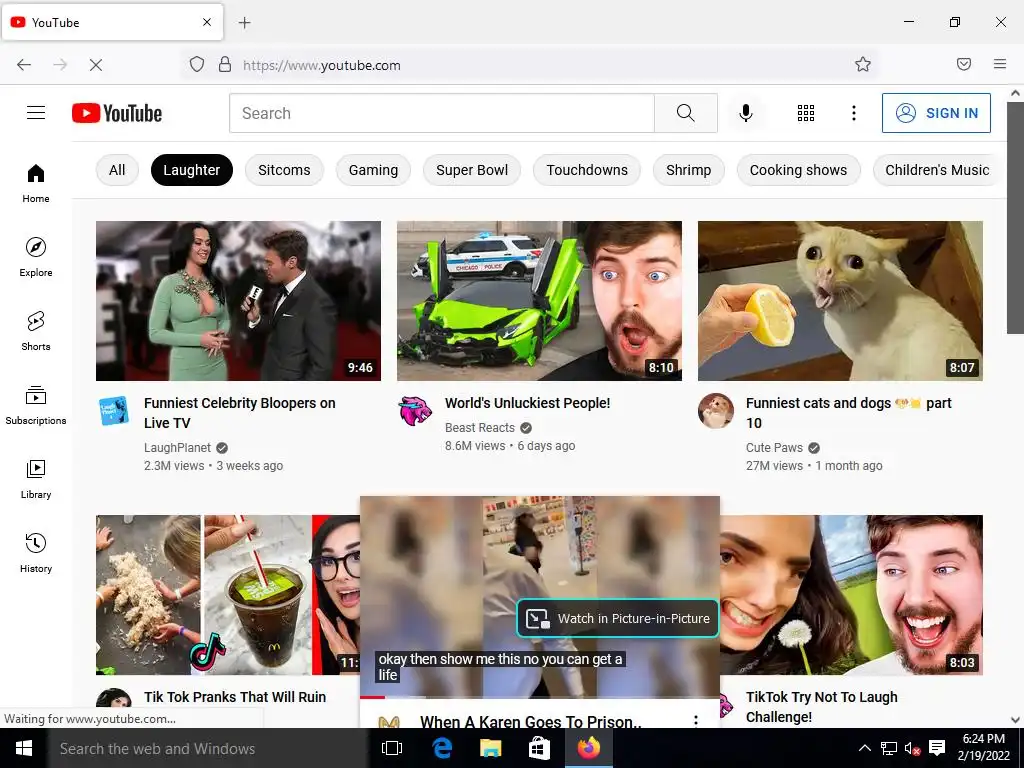Image resolution: width=1024 pixels, height=768 pixels.
Task: Open Subscriptions in sidebar
Action: pos(36,406)
